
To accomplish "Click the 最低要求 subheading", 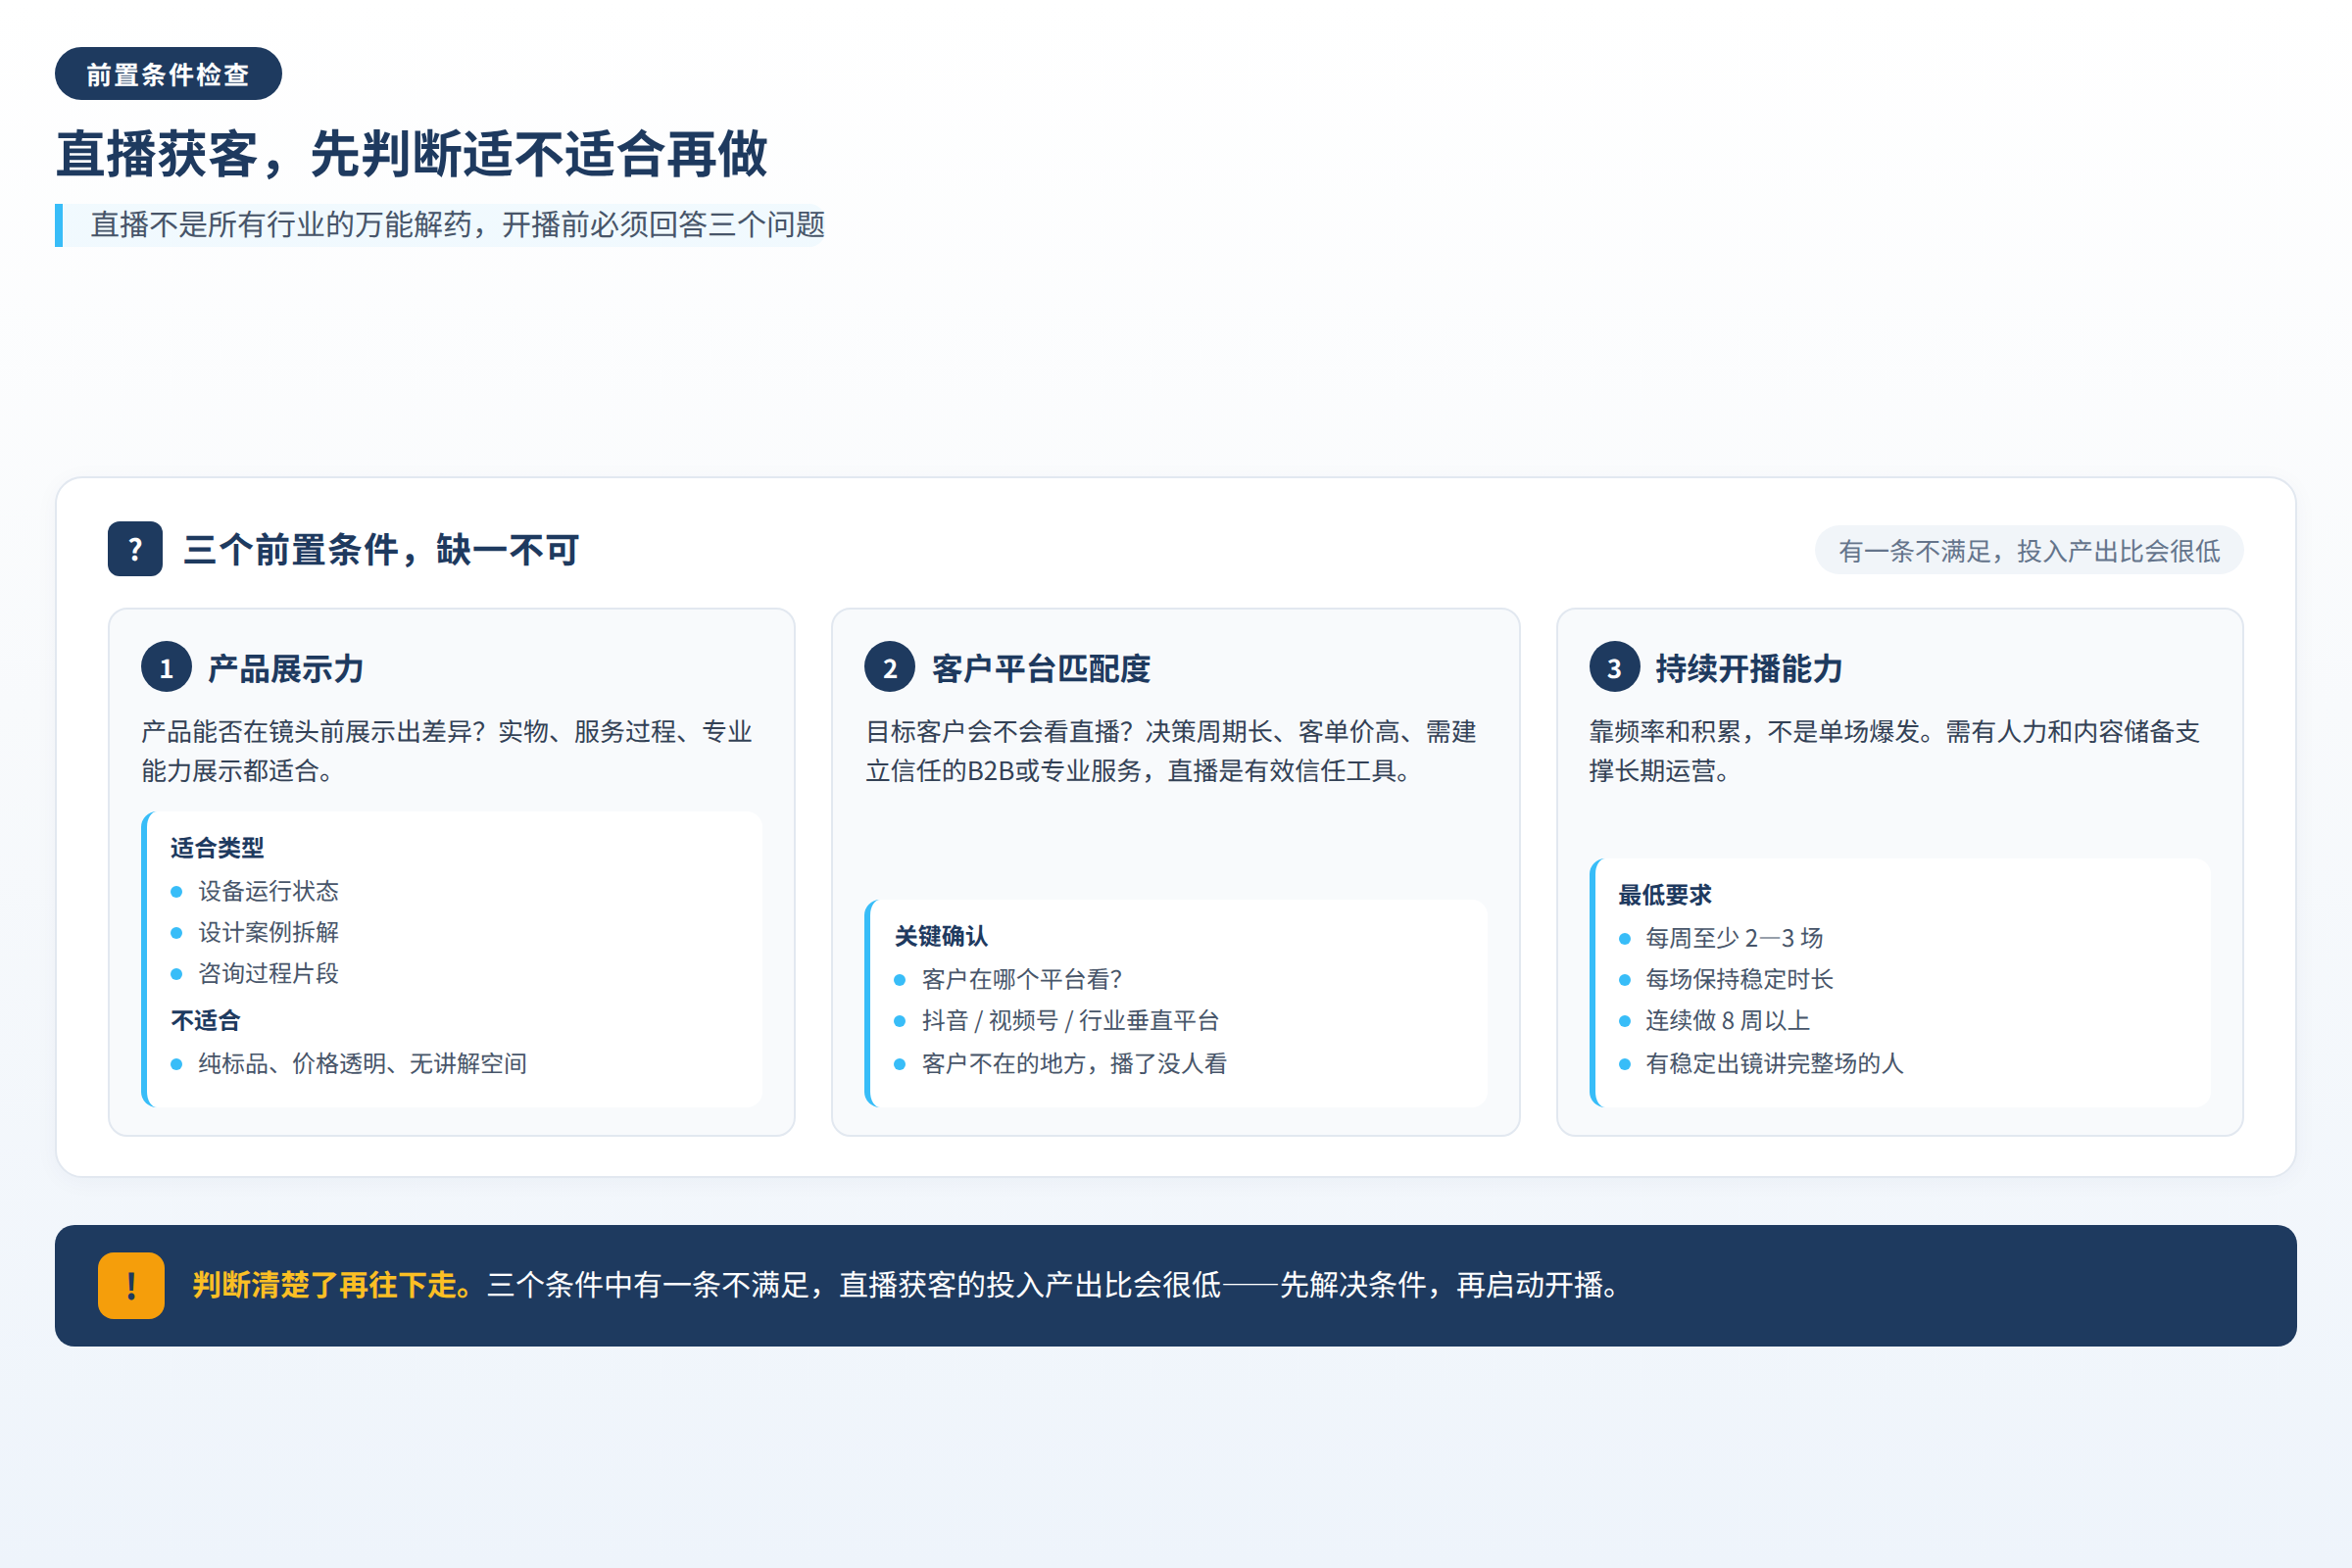I will pyautogui.click(x=1665, y=895).
